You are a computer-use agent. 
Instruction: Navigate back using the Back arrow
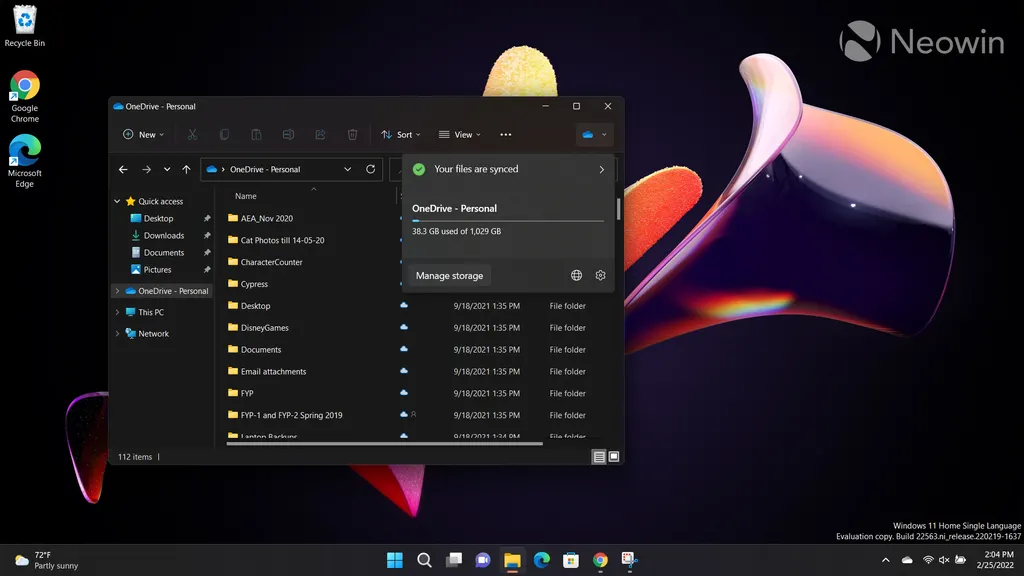coord(123,169)
